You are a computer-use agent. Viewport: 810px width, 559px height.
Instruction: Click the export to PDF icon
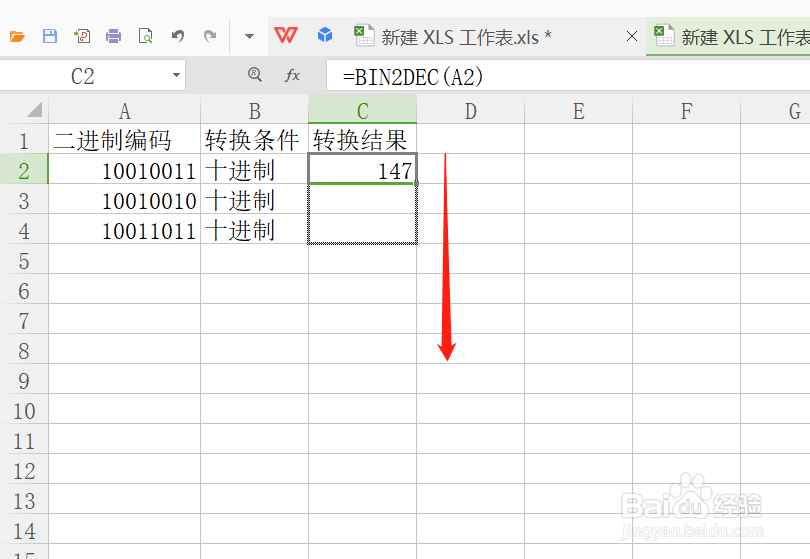click(82, 36)
